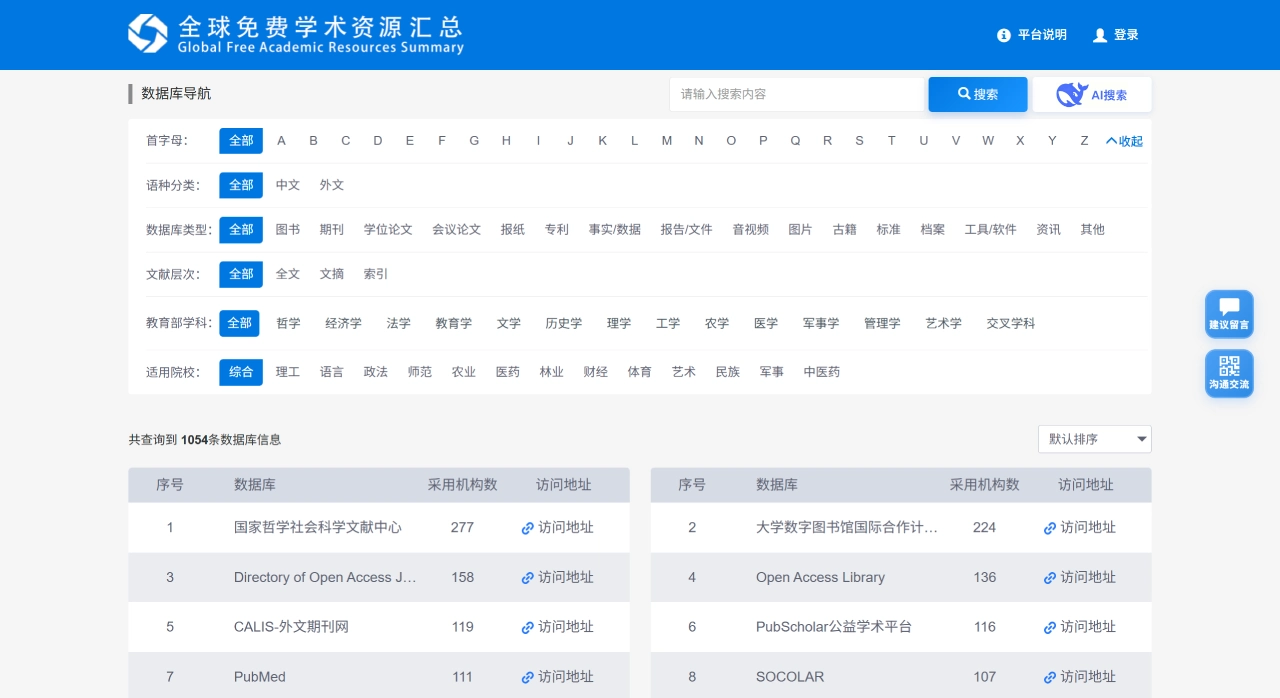Click 登录 text link
Screen dimensions: 1280x698
tap(1126, 35)
